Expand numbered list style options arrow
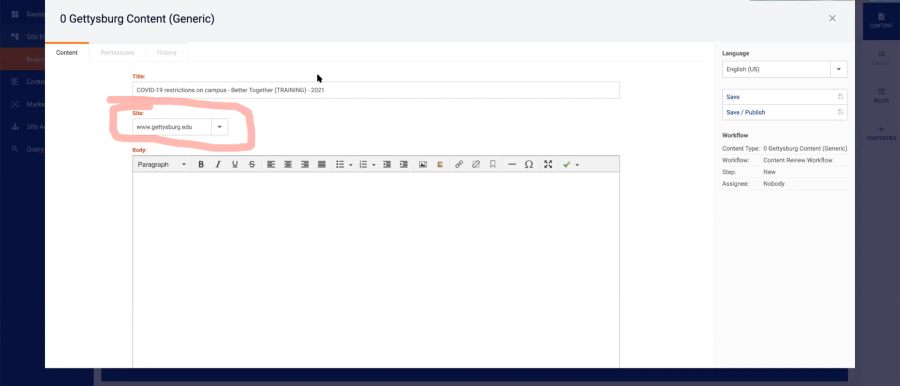 (x=374, y=165)
